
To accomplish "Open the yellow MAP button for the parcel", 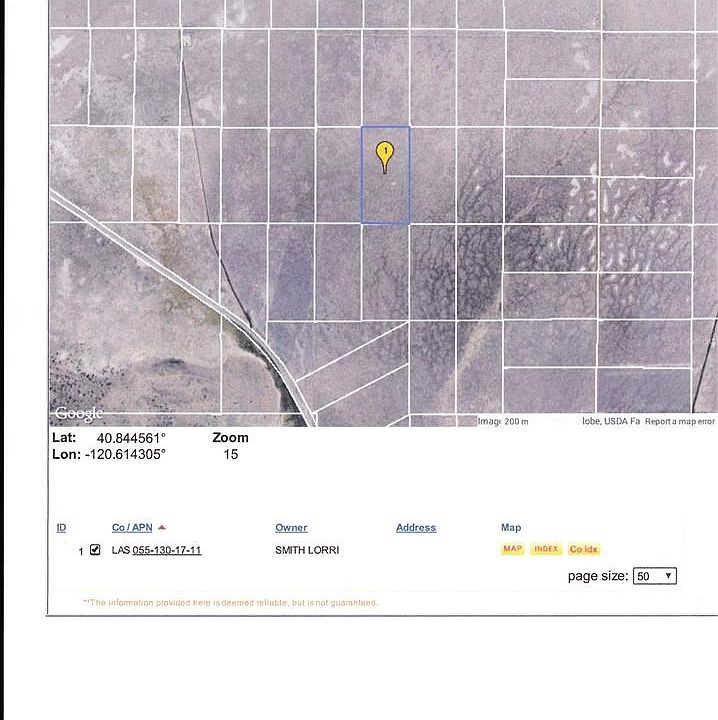I will (513, 549).
